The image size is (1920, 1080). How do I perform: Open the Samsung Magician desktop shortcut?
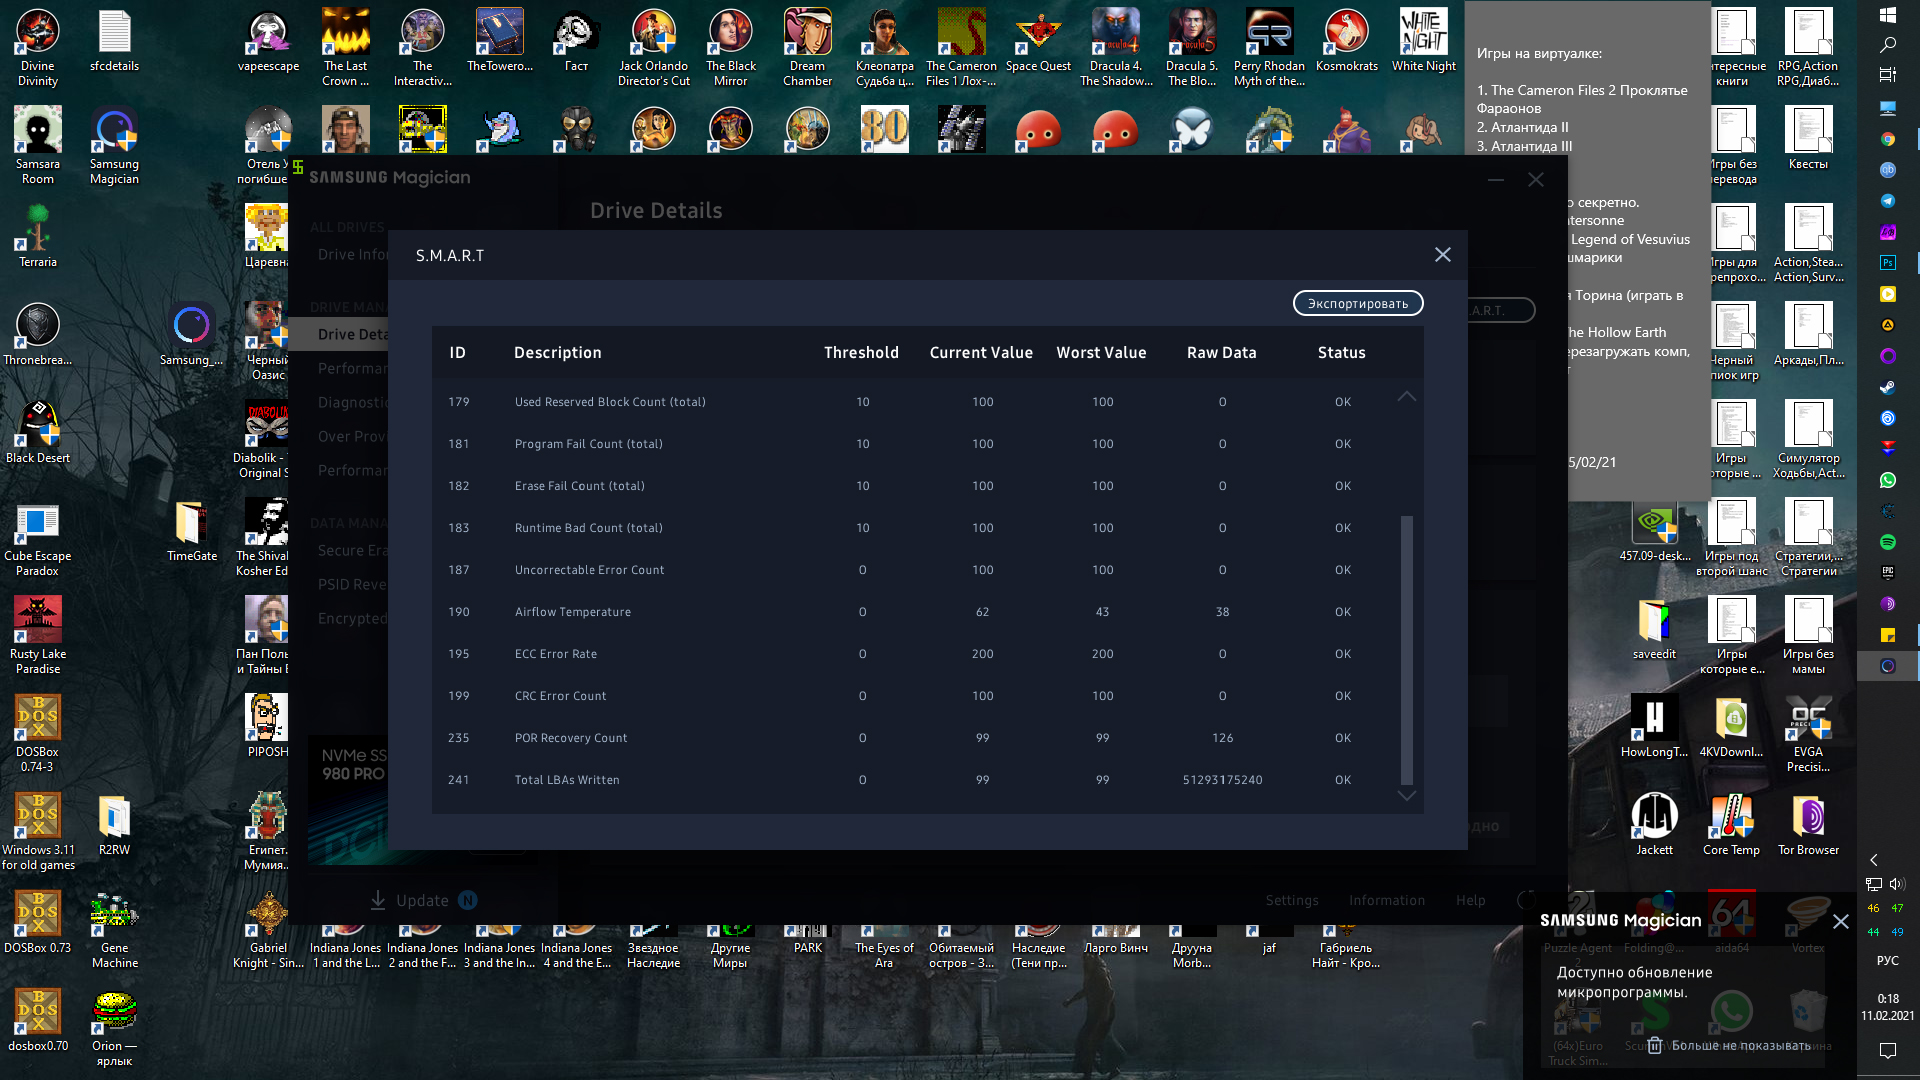point(114,146)
